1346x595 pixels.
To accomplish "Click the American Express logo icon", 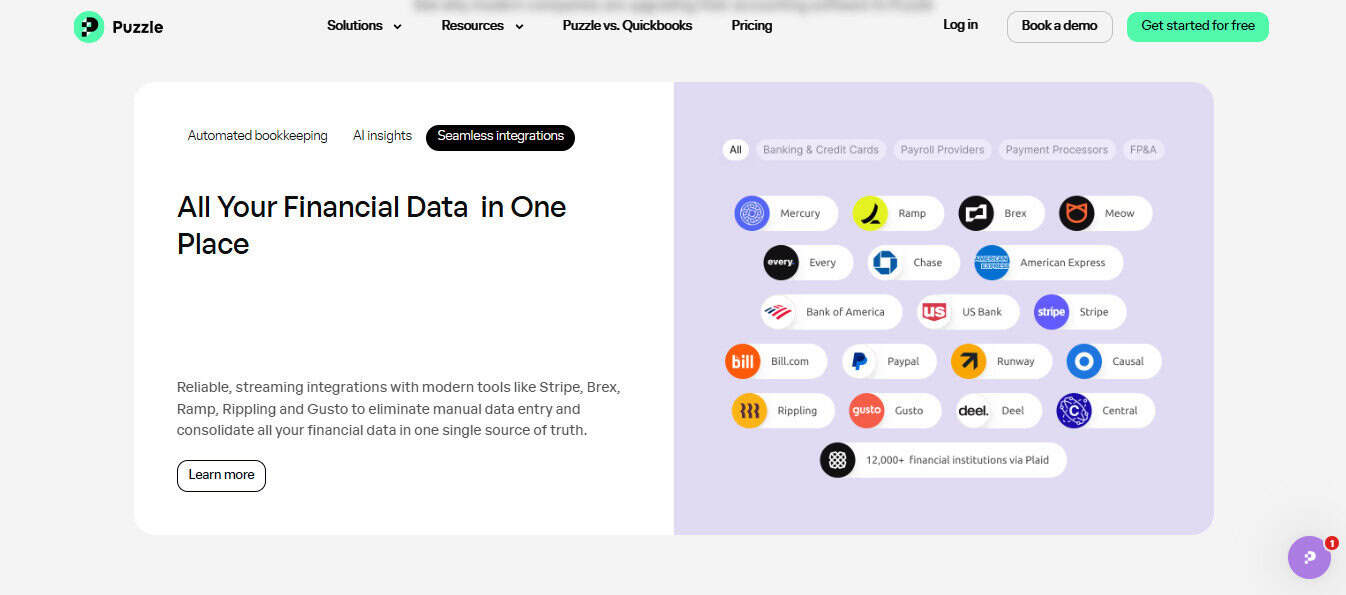I will click(992, 263).
